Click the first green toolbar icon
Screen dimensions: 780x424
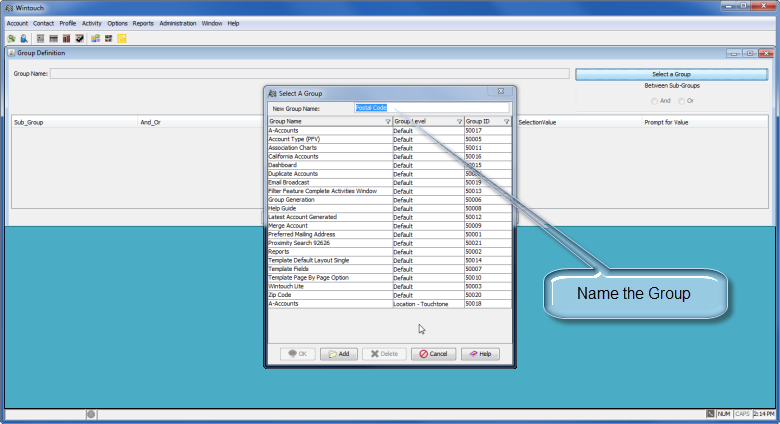pos(10,38)
